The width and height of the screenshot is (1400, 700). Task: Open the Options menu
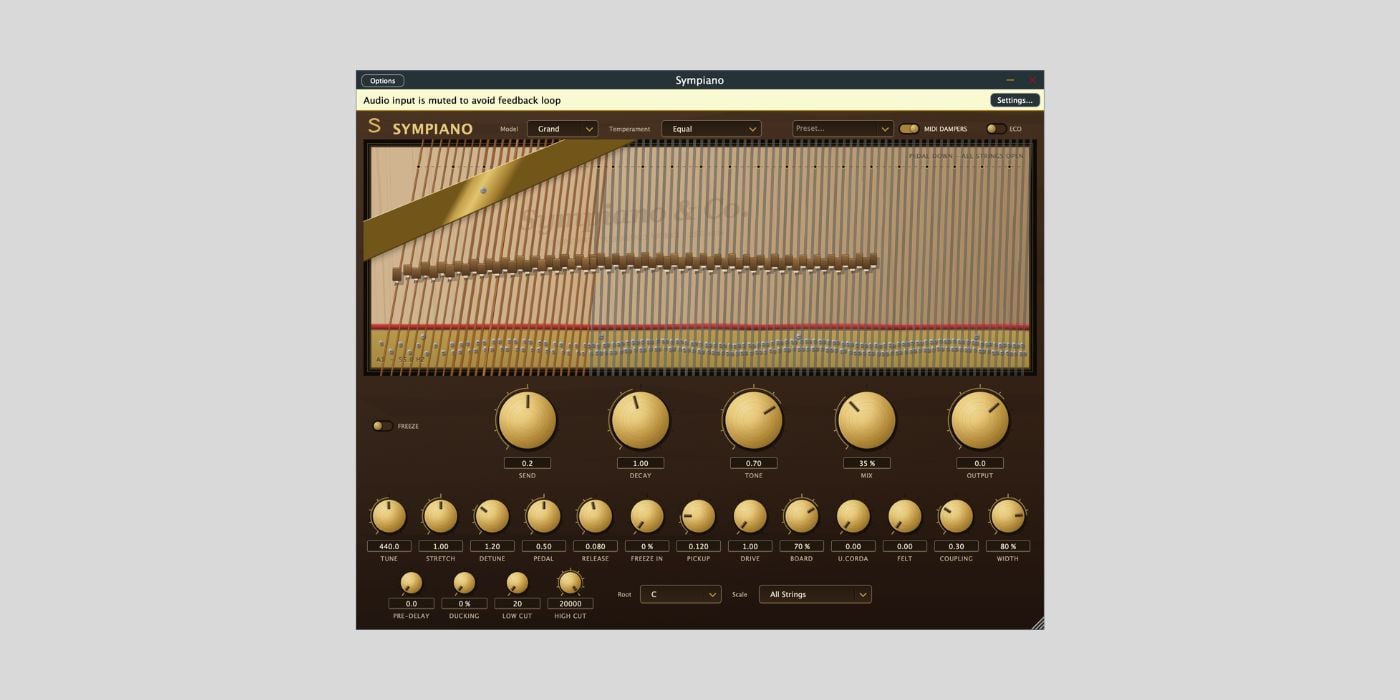point(382,81)
